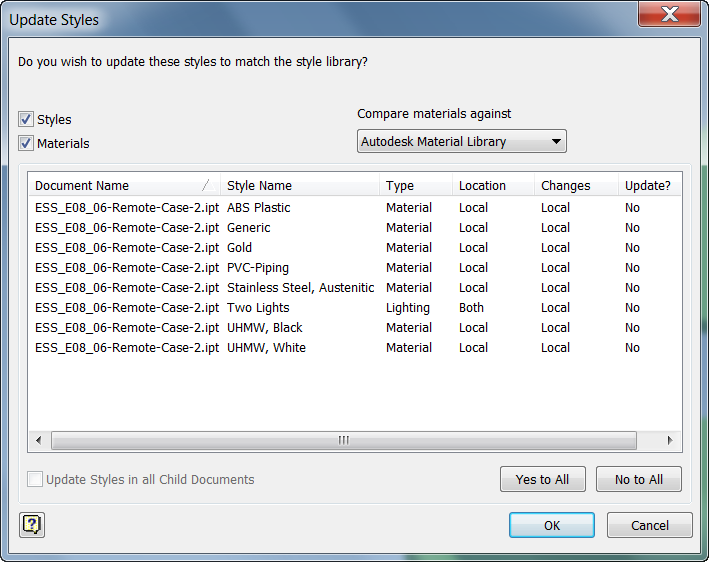
Task: Click the horizontal scrollbar thumb
Action: 344,440
